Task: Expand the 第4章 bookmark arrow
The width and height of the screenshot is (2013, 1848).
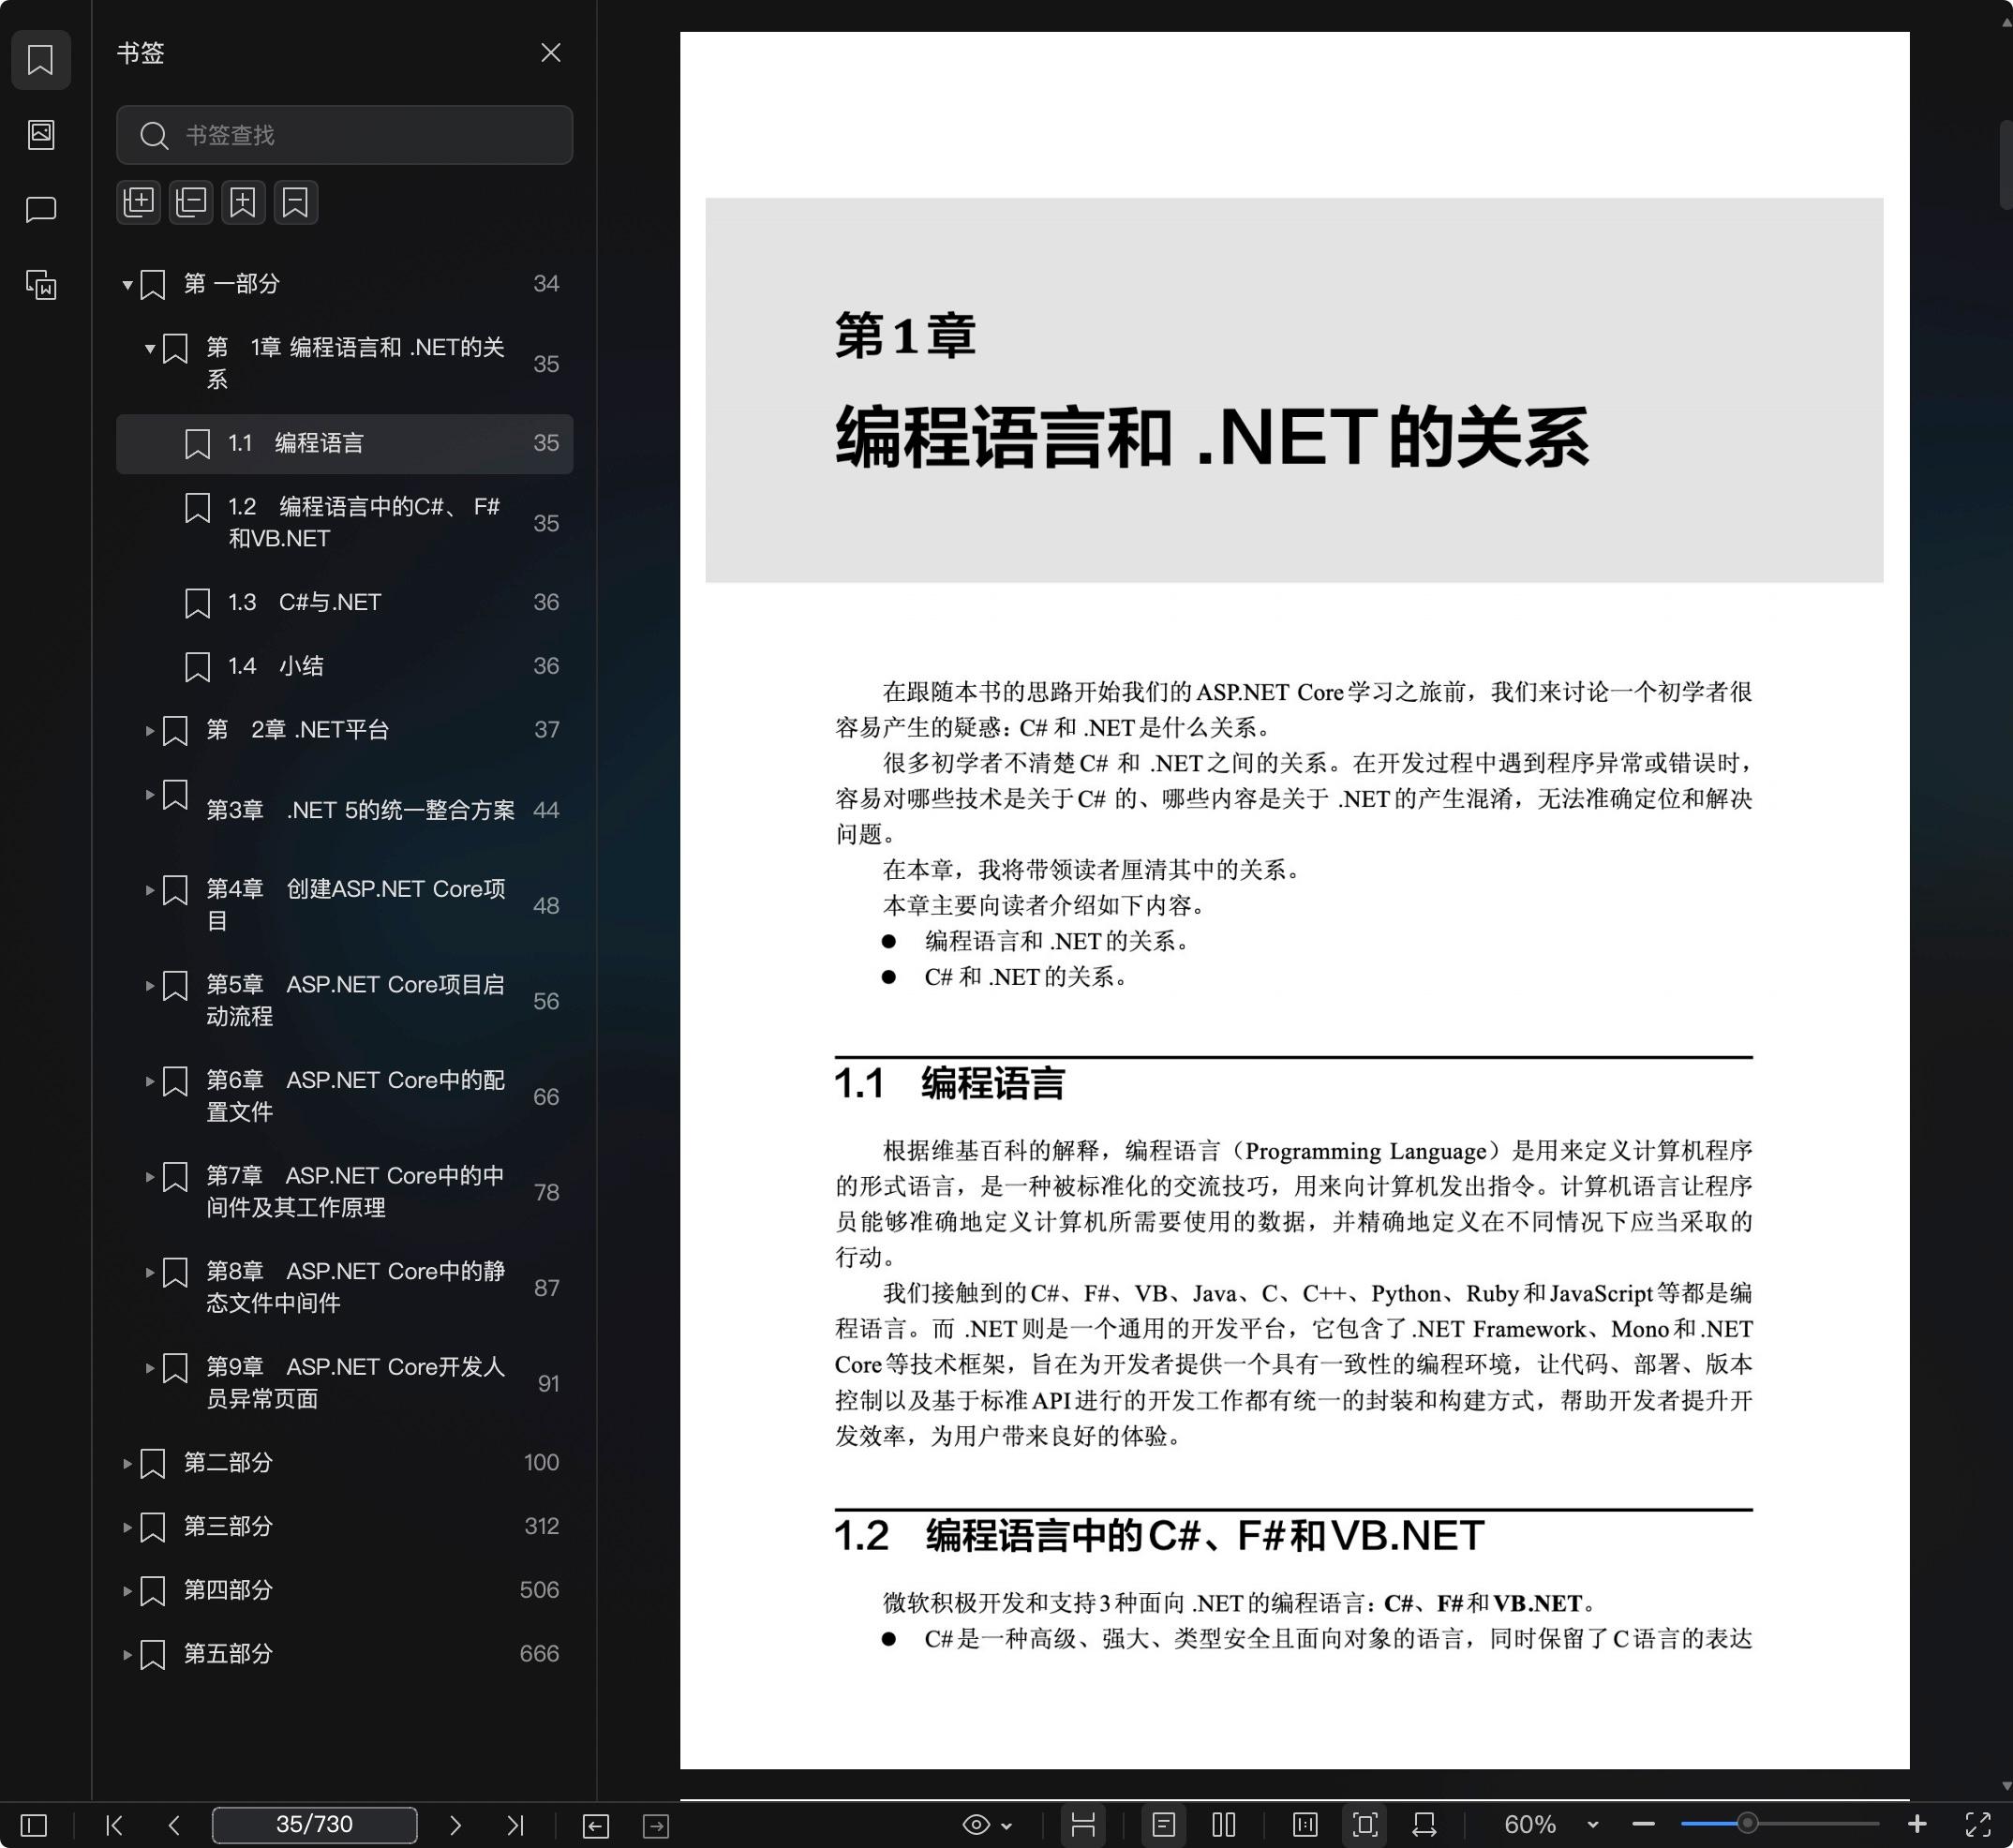Action: [150, 890]
